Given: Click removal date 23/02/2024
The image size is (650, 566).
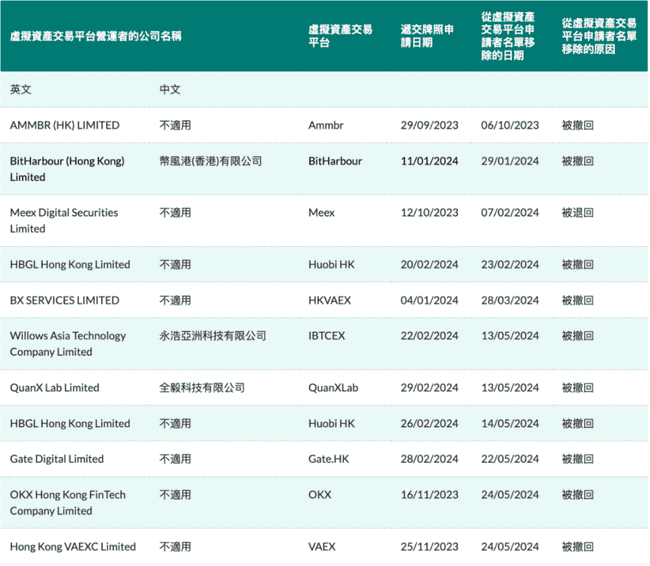Looking at the screenshot, I should (x=510, y=265).
